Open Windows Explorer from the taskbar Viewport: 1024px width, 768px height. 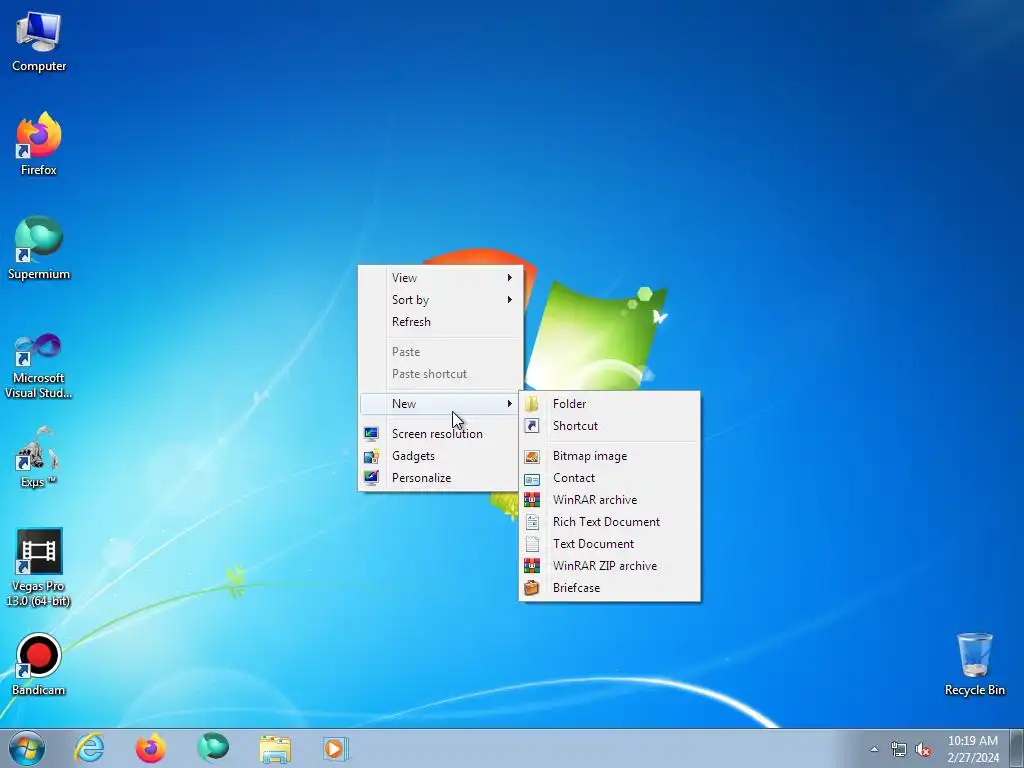(x=275, y=748)
